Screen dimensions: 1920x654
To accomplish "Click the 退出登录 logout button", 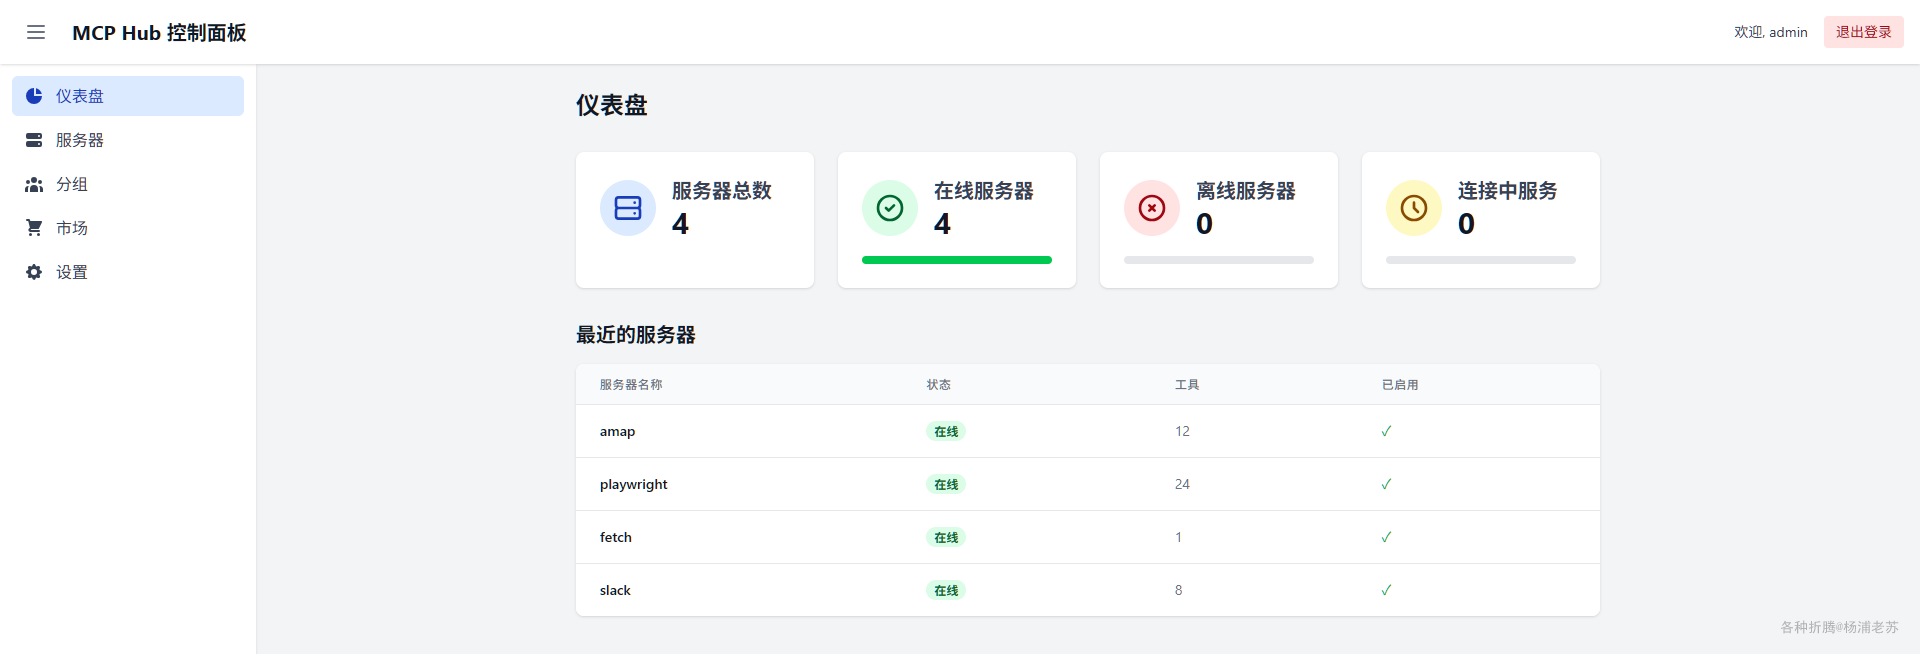I will click(1863, 32).
